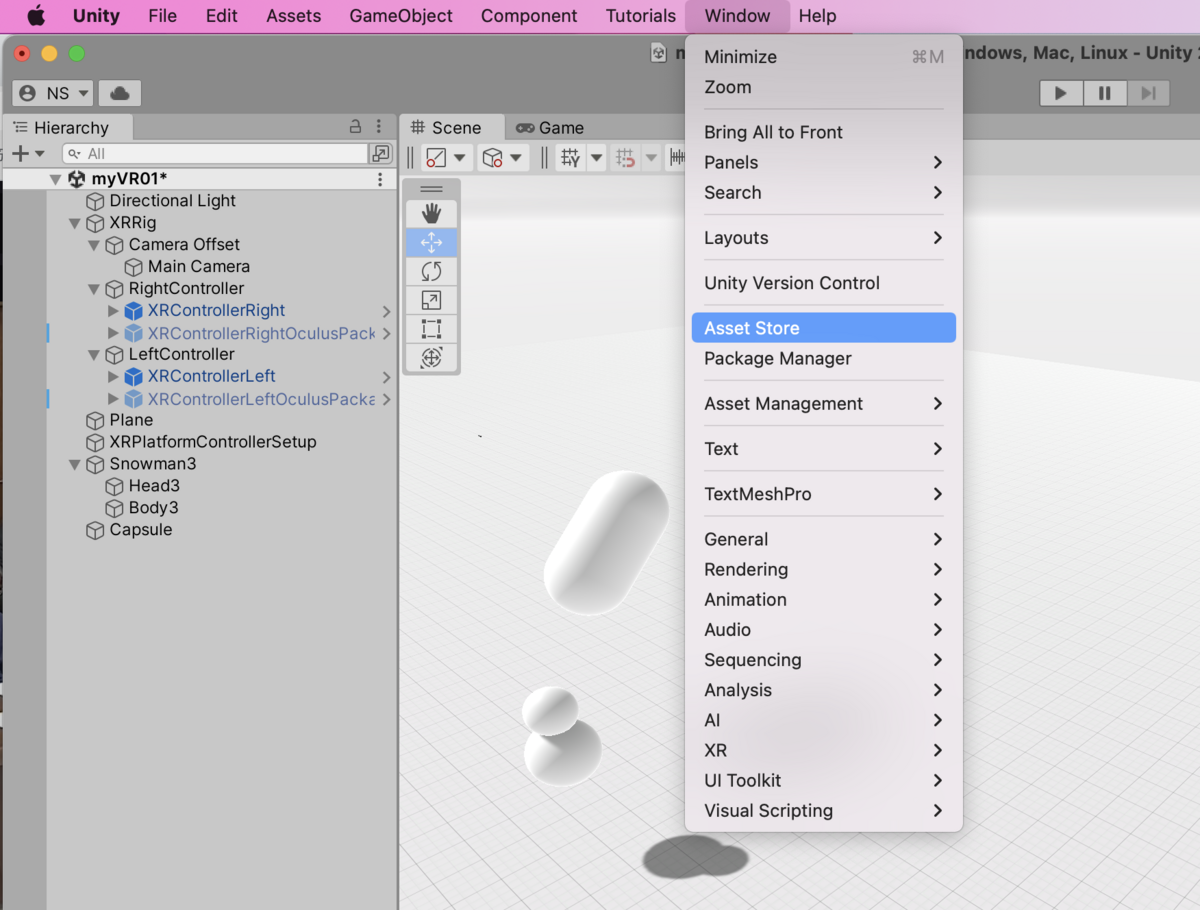Select Main Camera in Hierarchy
The height and width of the screenshot is (910, 1200).
coord(199,267)
